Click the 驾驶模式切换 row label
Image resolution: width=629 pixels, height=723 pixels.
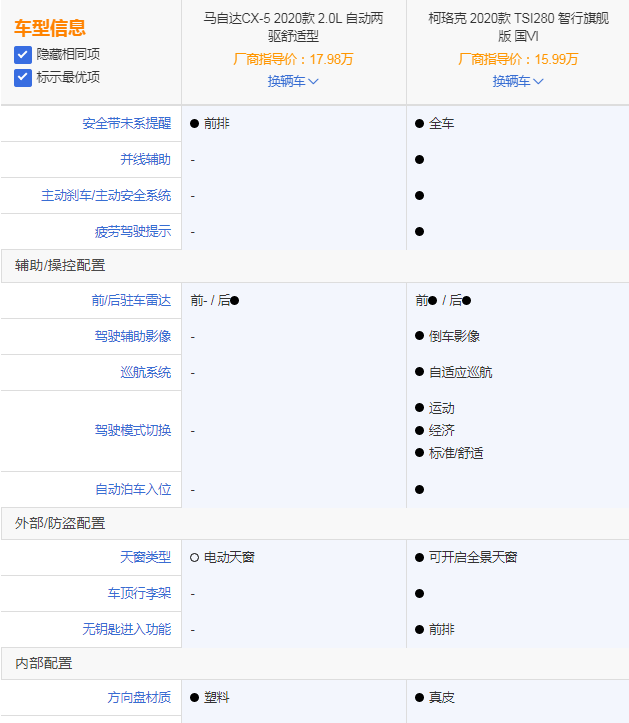click(132, 430)
